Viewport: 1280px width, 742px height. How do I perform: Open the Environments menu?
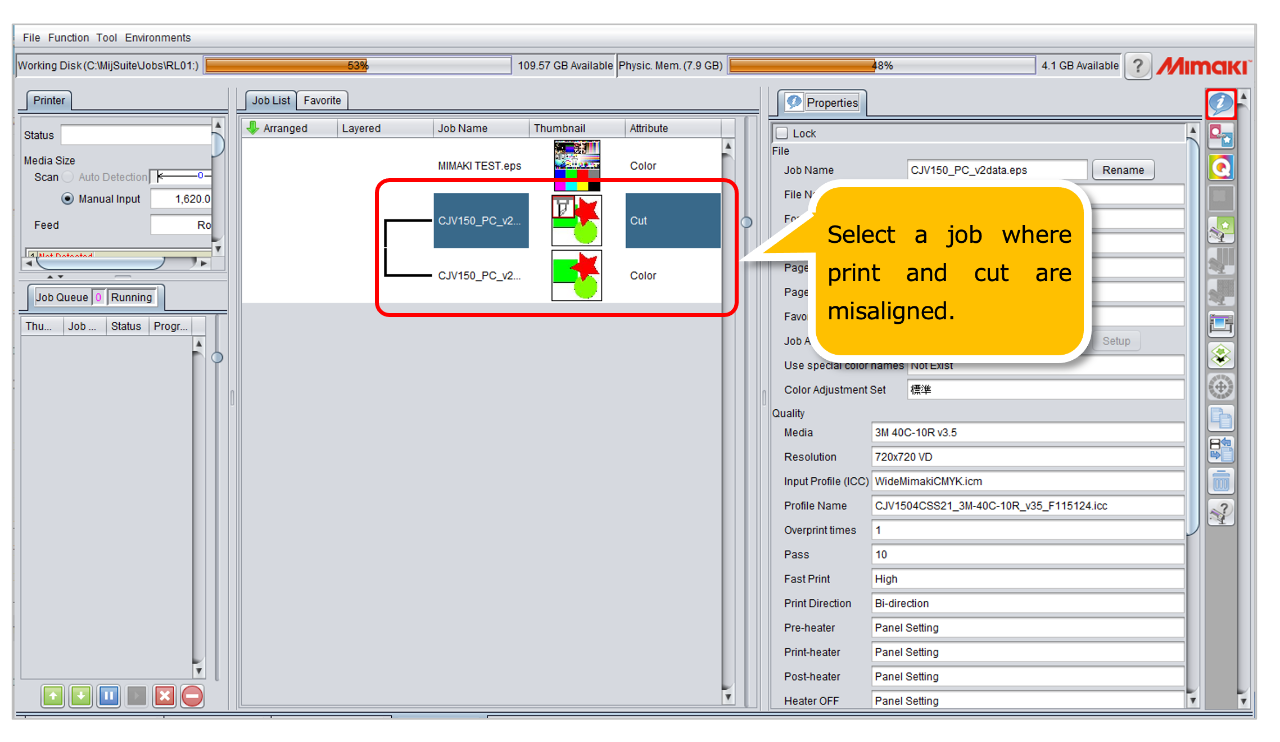tap(158, 38)
